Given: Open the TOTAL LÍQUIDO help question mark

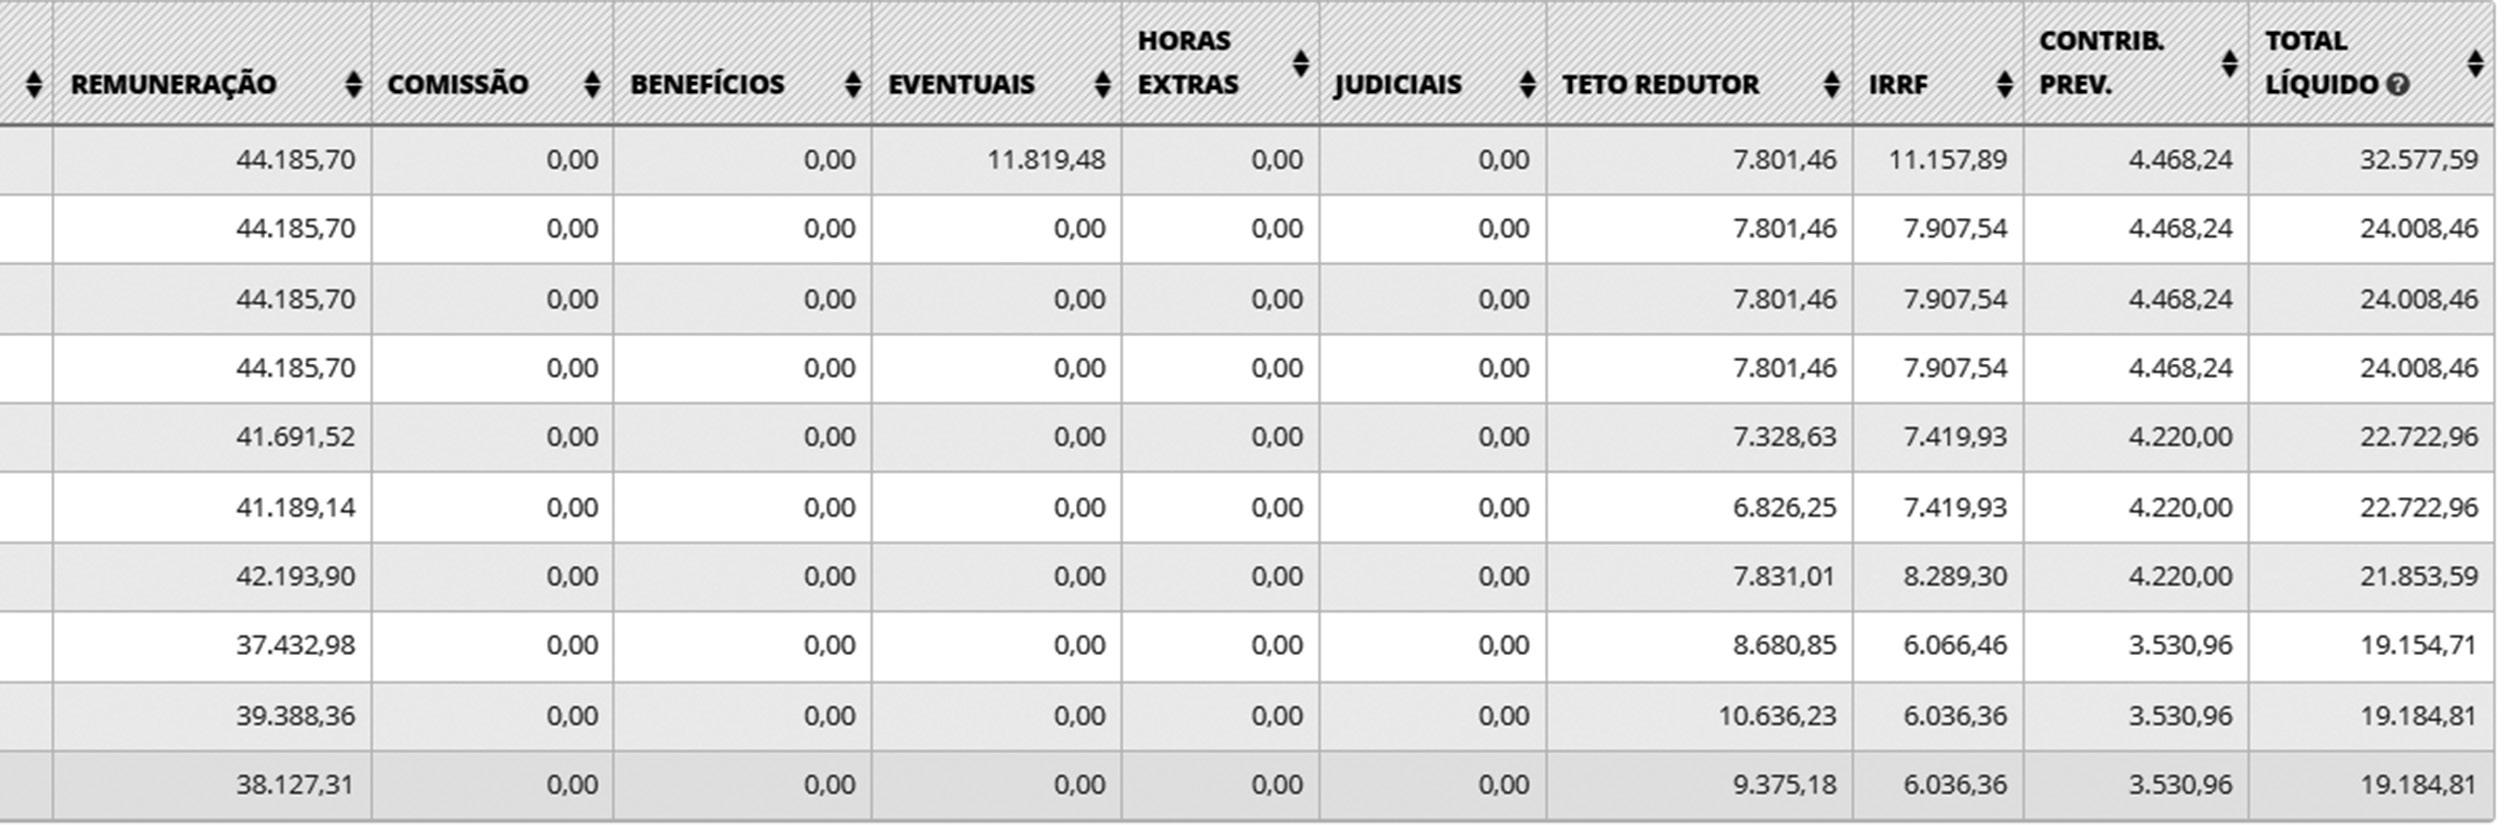Looking at the screenshot, I should [x=2397, y=85].
